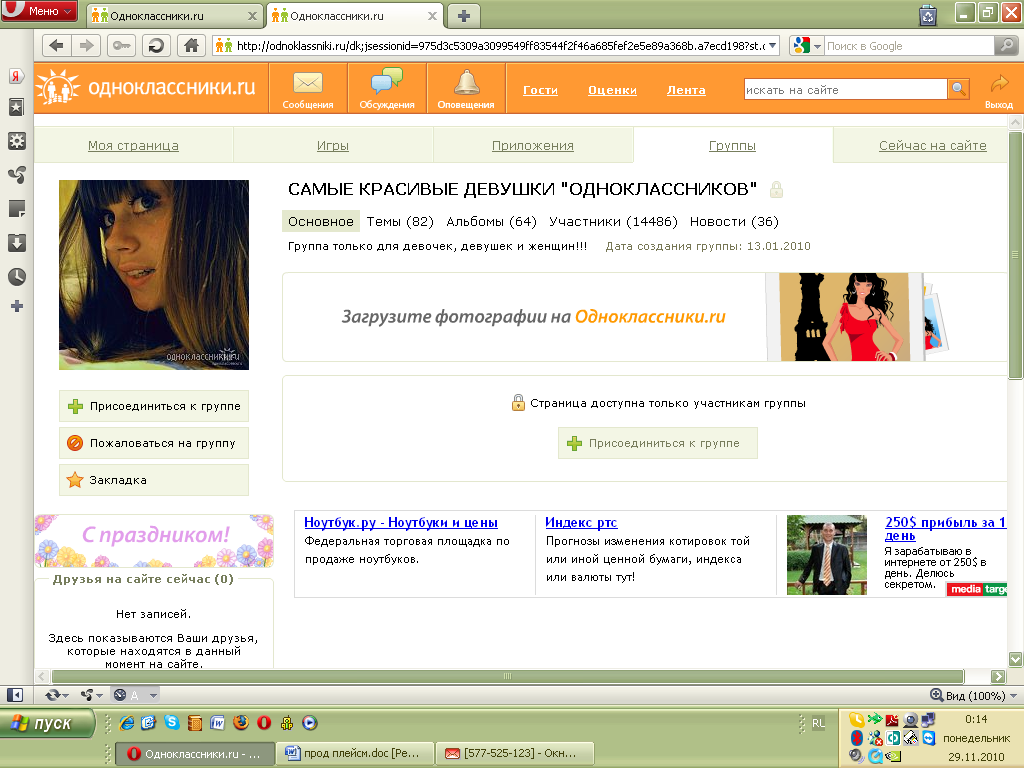This screenshot has height=768, width=1024.
Task: Click the horizontal scrollbar right arrow
Action: pos(998,677)
